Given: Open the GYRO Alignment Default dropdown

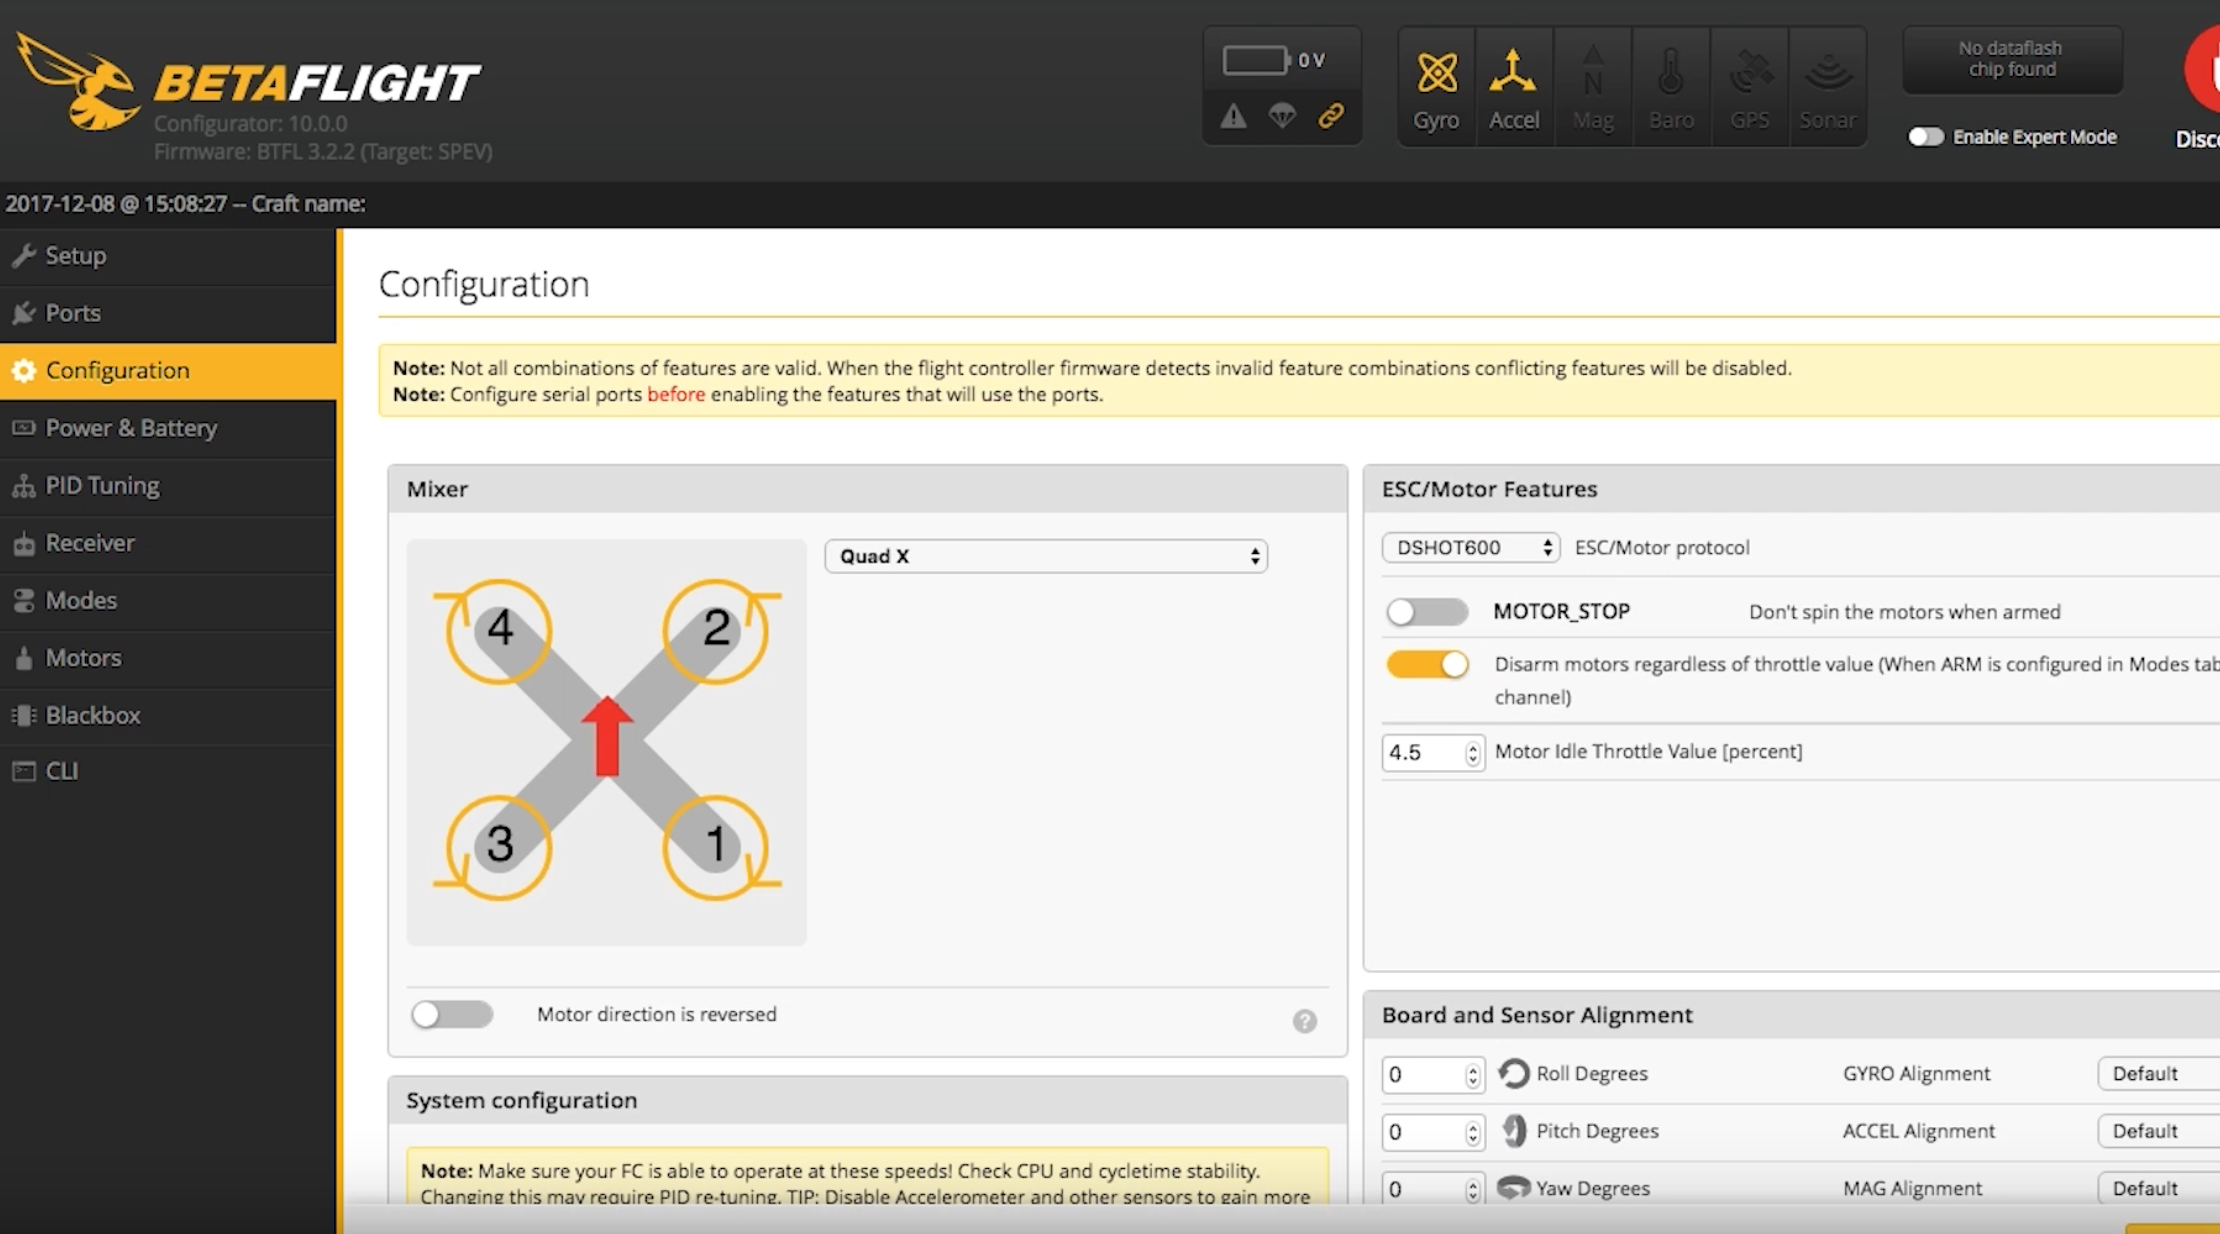Looking at the screenshot, I should point(2157,1073).
